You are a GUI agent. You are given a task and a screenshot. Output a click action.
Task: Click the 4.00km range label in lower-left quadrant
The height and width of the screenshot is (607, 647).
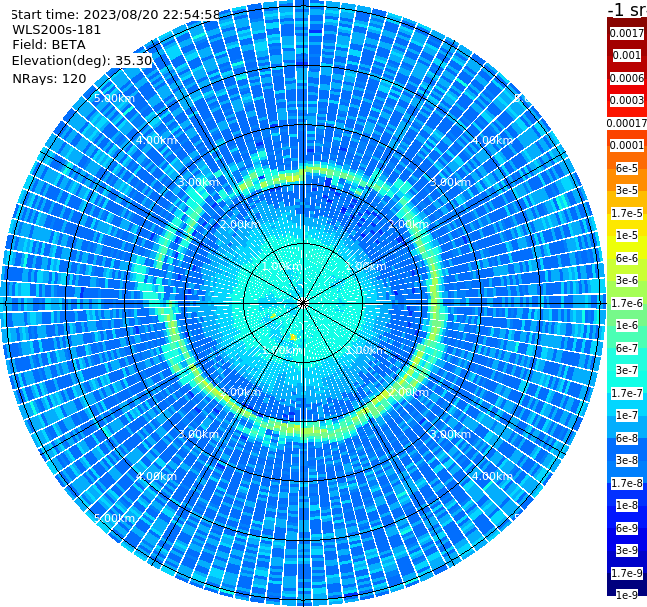(156, 477)
